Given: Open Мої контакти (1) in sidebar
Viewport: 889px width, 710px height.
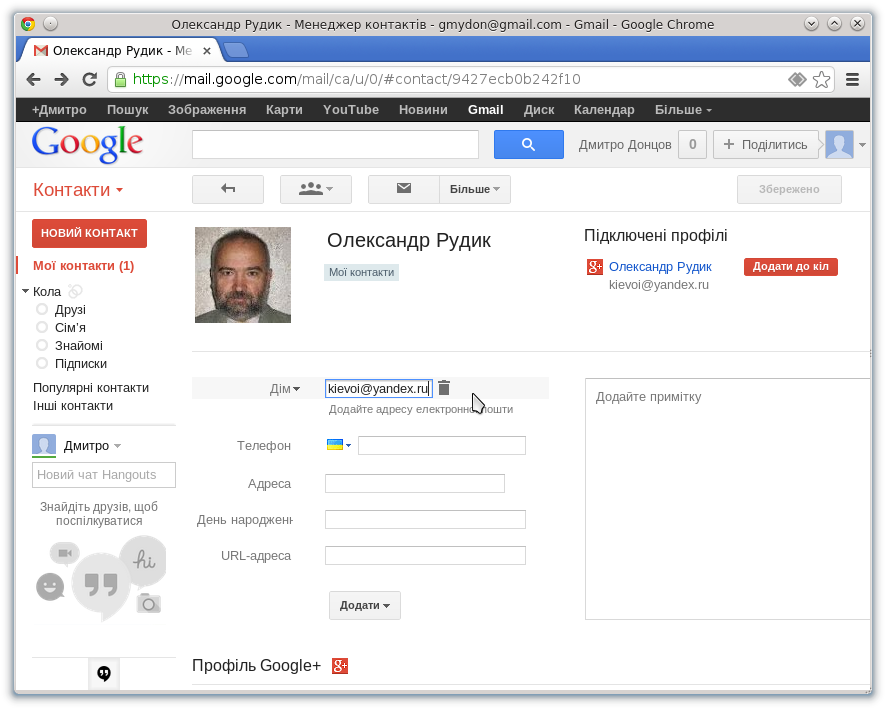Looking at the screenshot, I should [83, 266].
